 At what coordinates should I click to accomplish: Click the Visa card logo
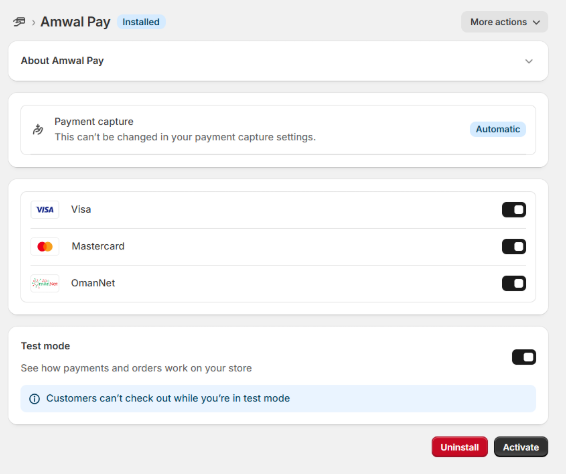[45, 210]
